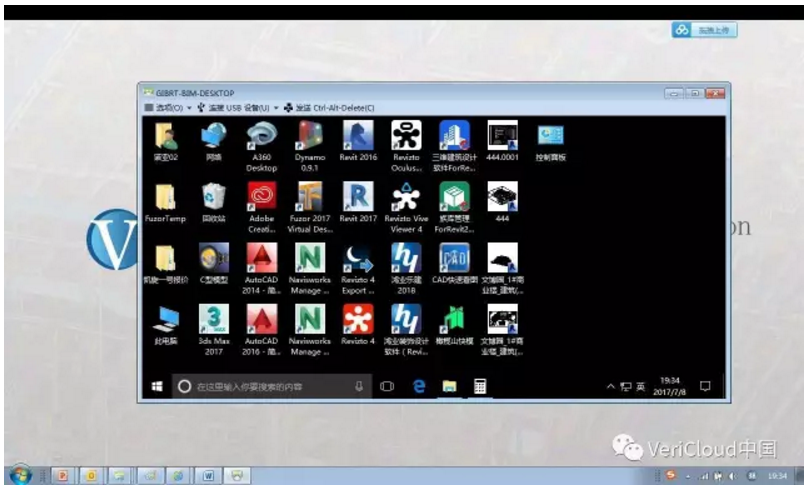Open the remote Windows 10 Start button
Viewport: 810px width, 490px height.
157,387
